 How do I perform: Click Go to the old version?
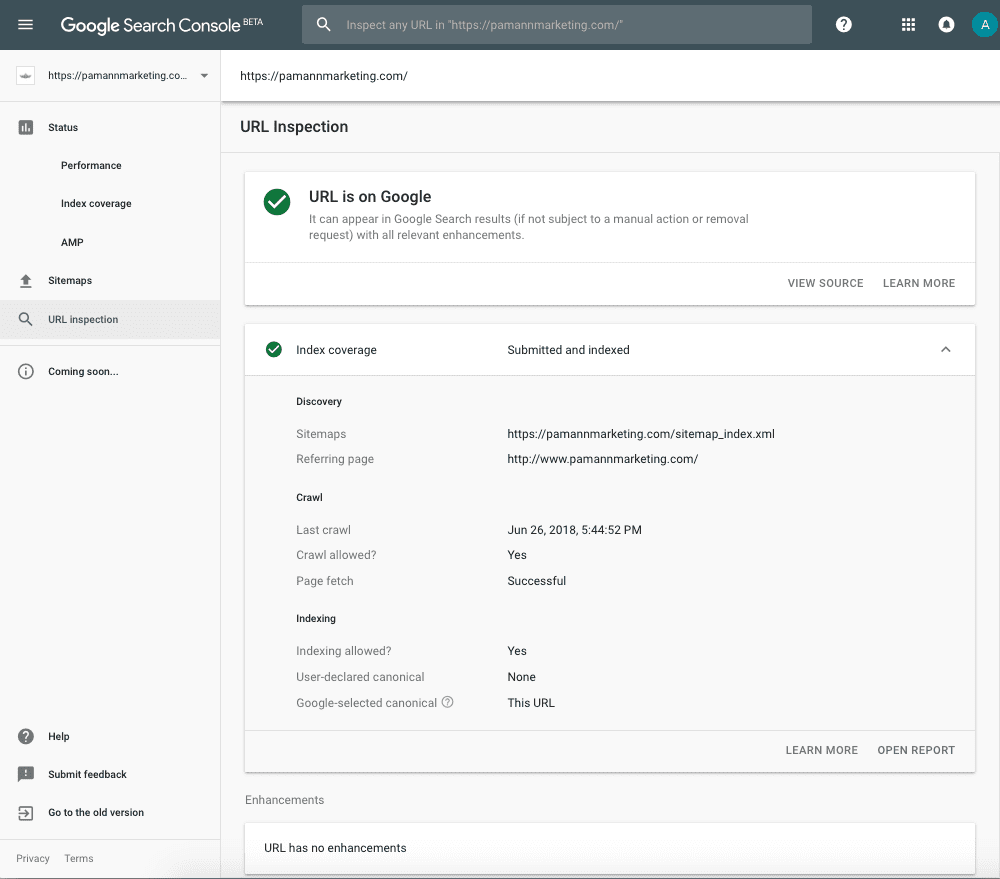coord(96,813)
